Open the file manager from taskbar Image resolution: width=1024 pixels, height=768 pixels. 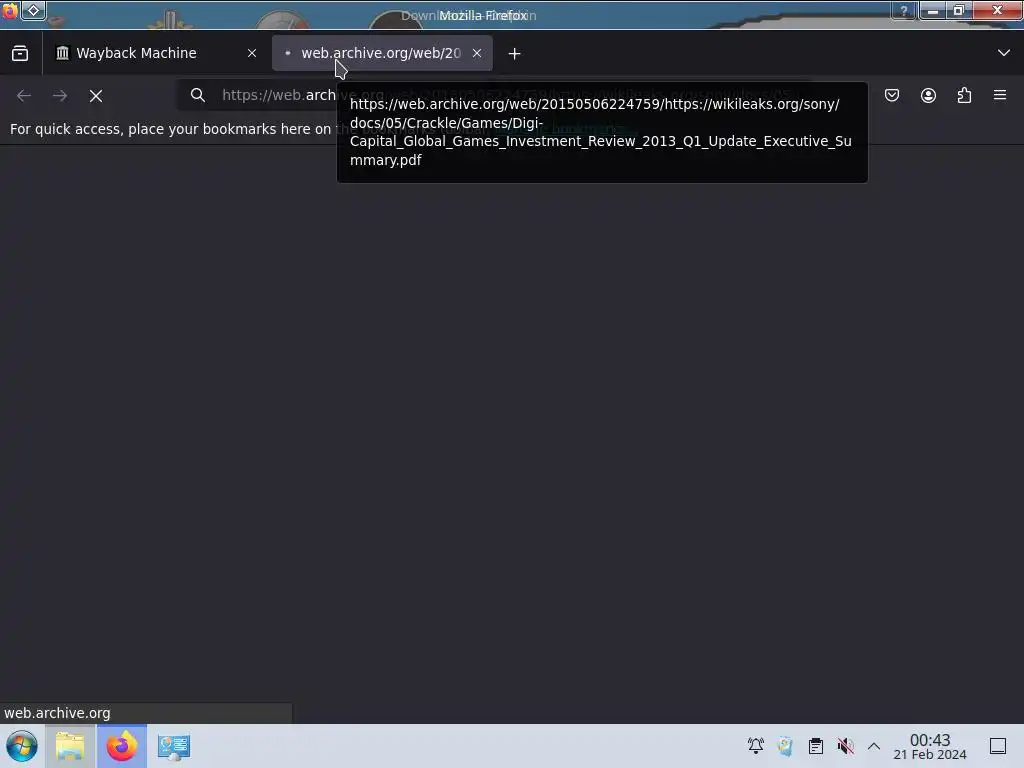(x=70, y=746)
